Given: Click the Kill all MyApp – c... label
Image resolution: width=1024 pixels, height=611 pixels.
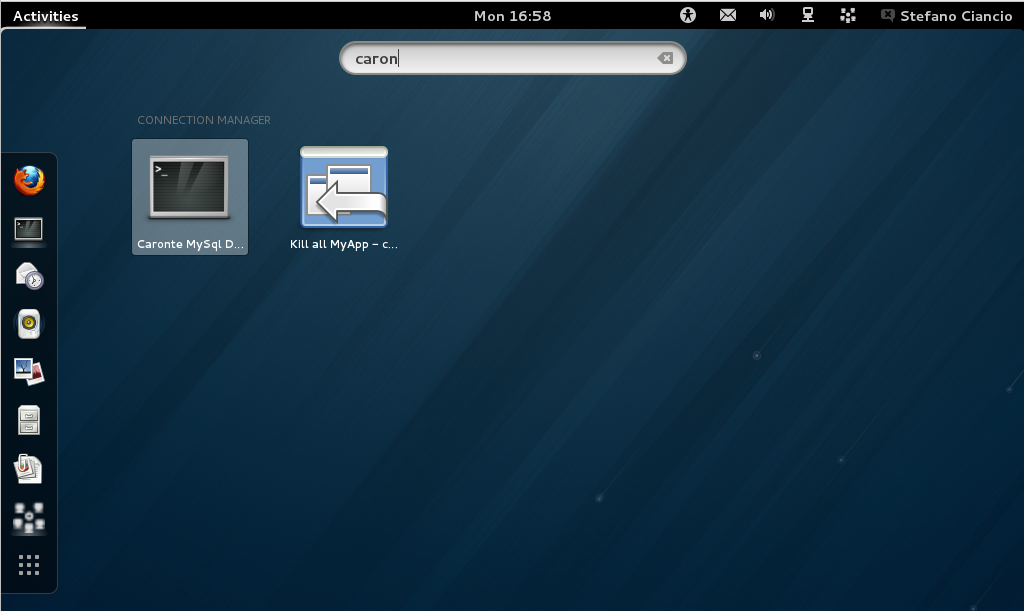Looking at the screenshot, I should click(x=344, y=244).
